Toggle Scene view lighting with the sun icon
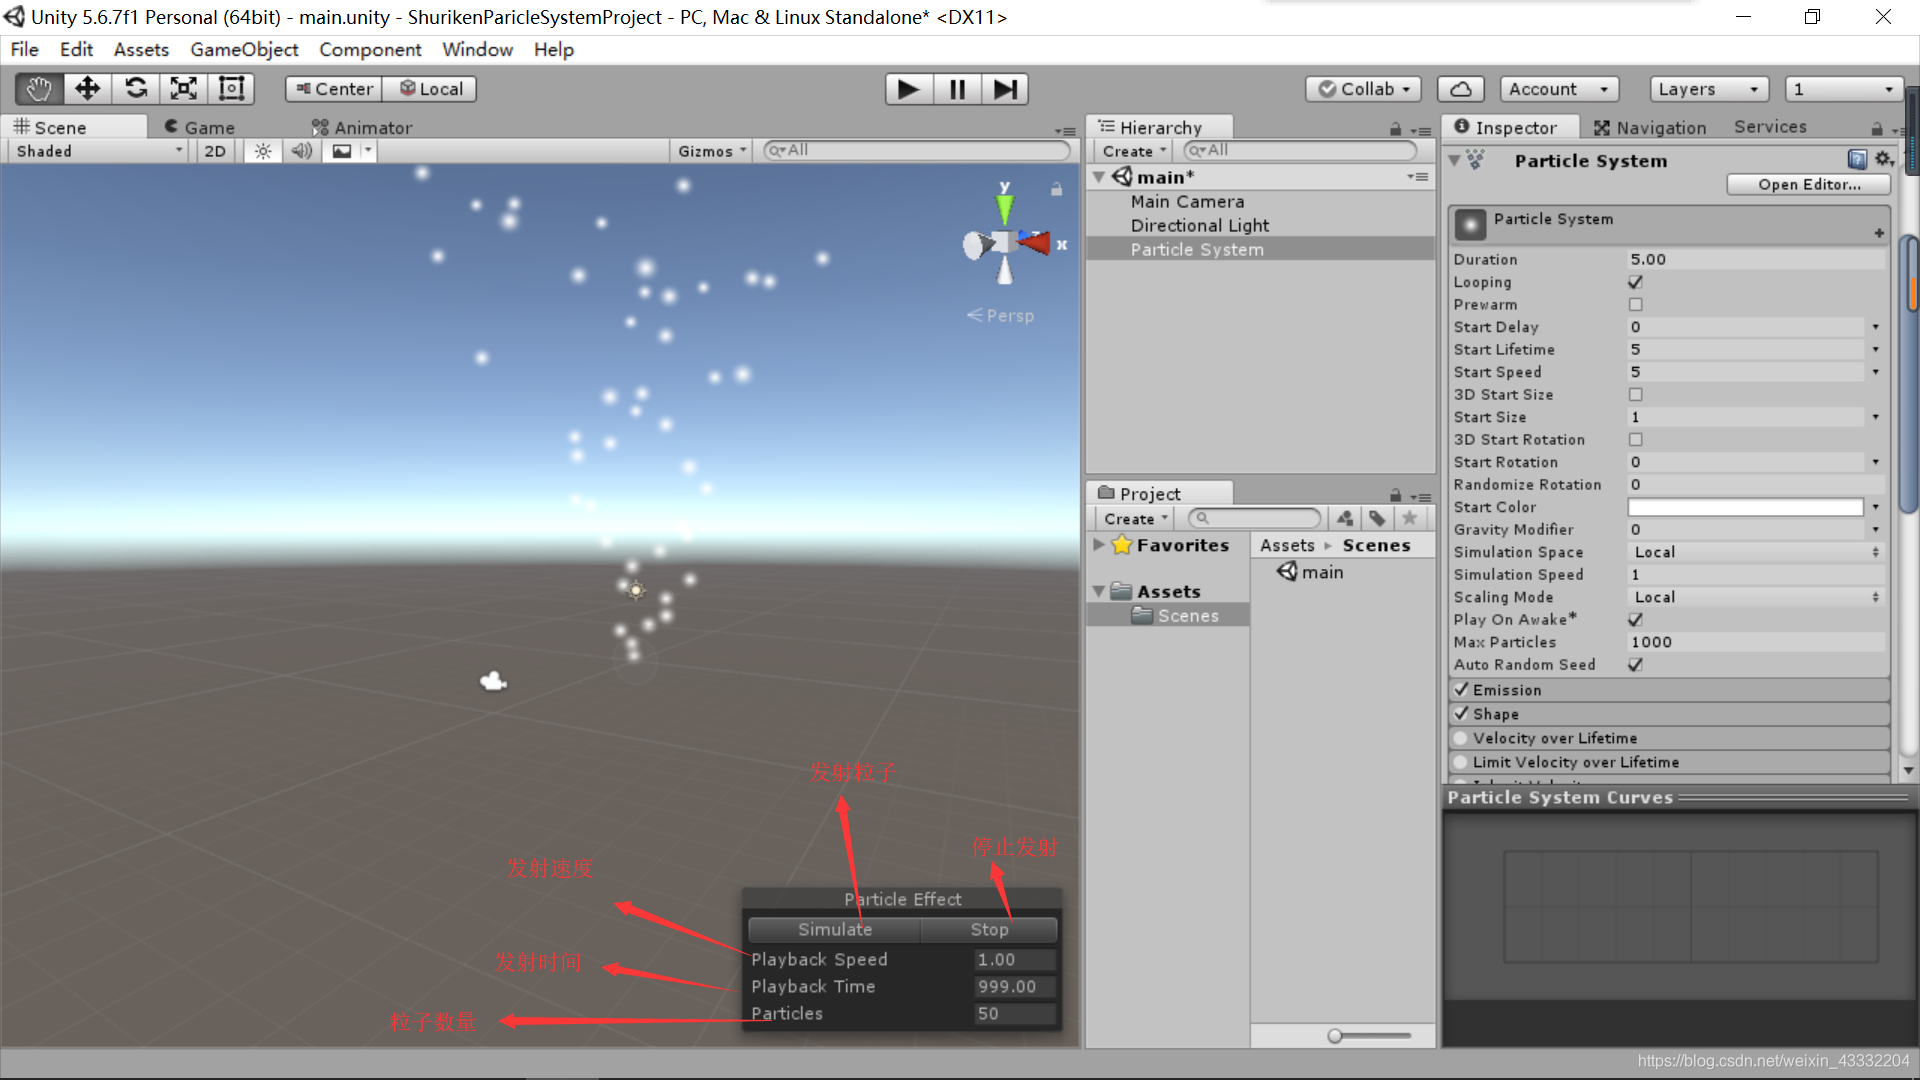1920x1080 pixels. pos(262,150)
